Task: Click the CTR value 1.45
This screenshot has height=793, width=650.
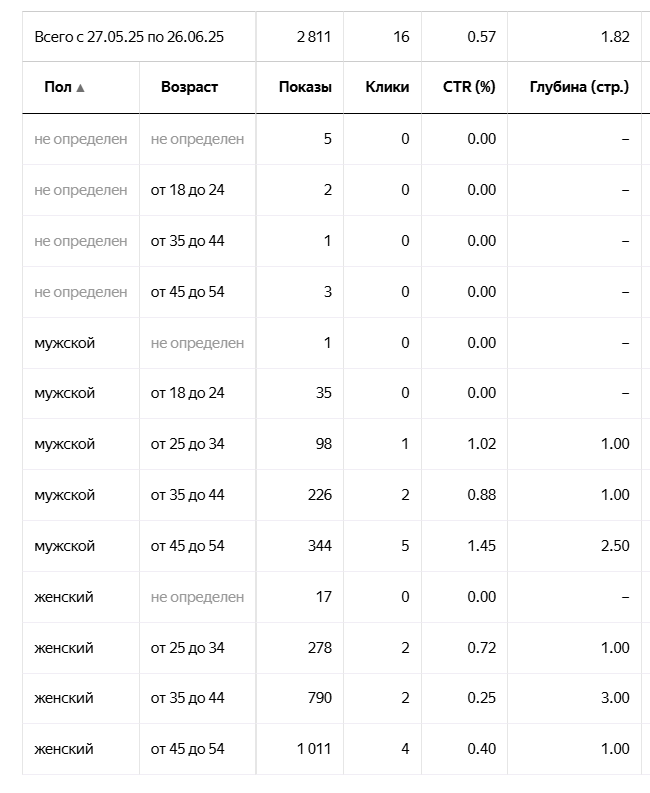Action: click(x=481, y=546)
